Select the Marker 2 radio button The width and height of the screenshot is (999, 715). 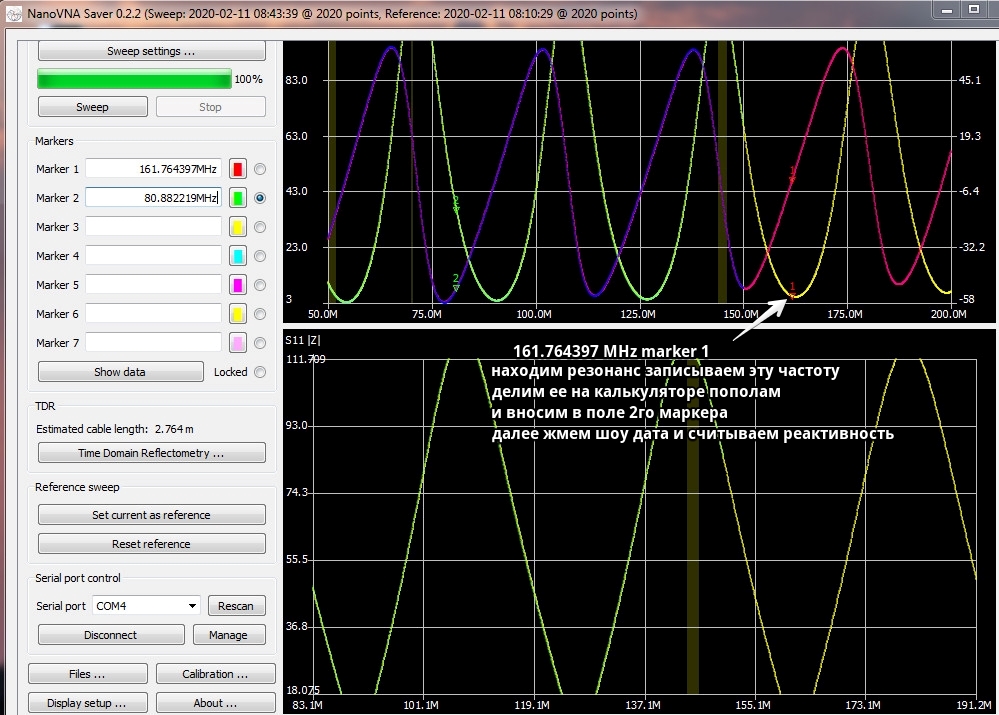point(260,198)
